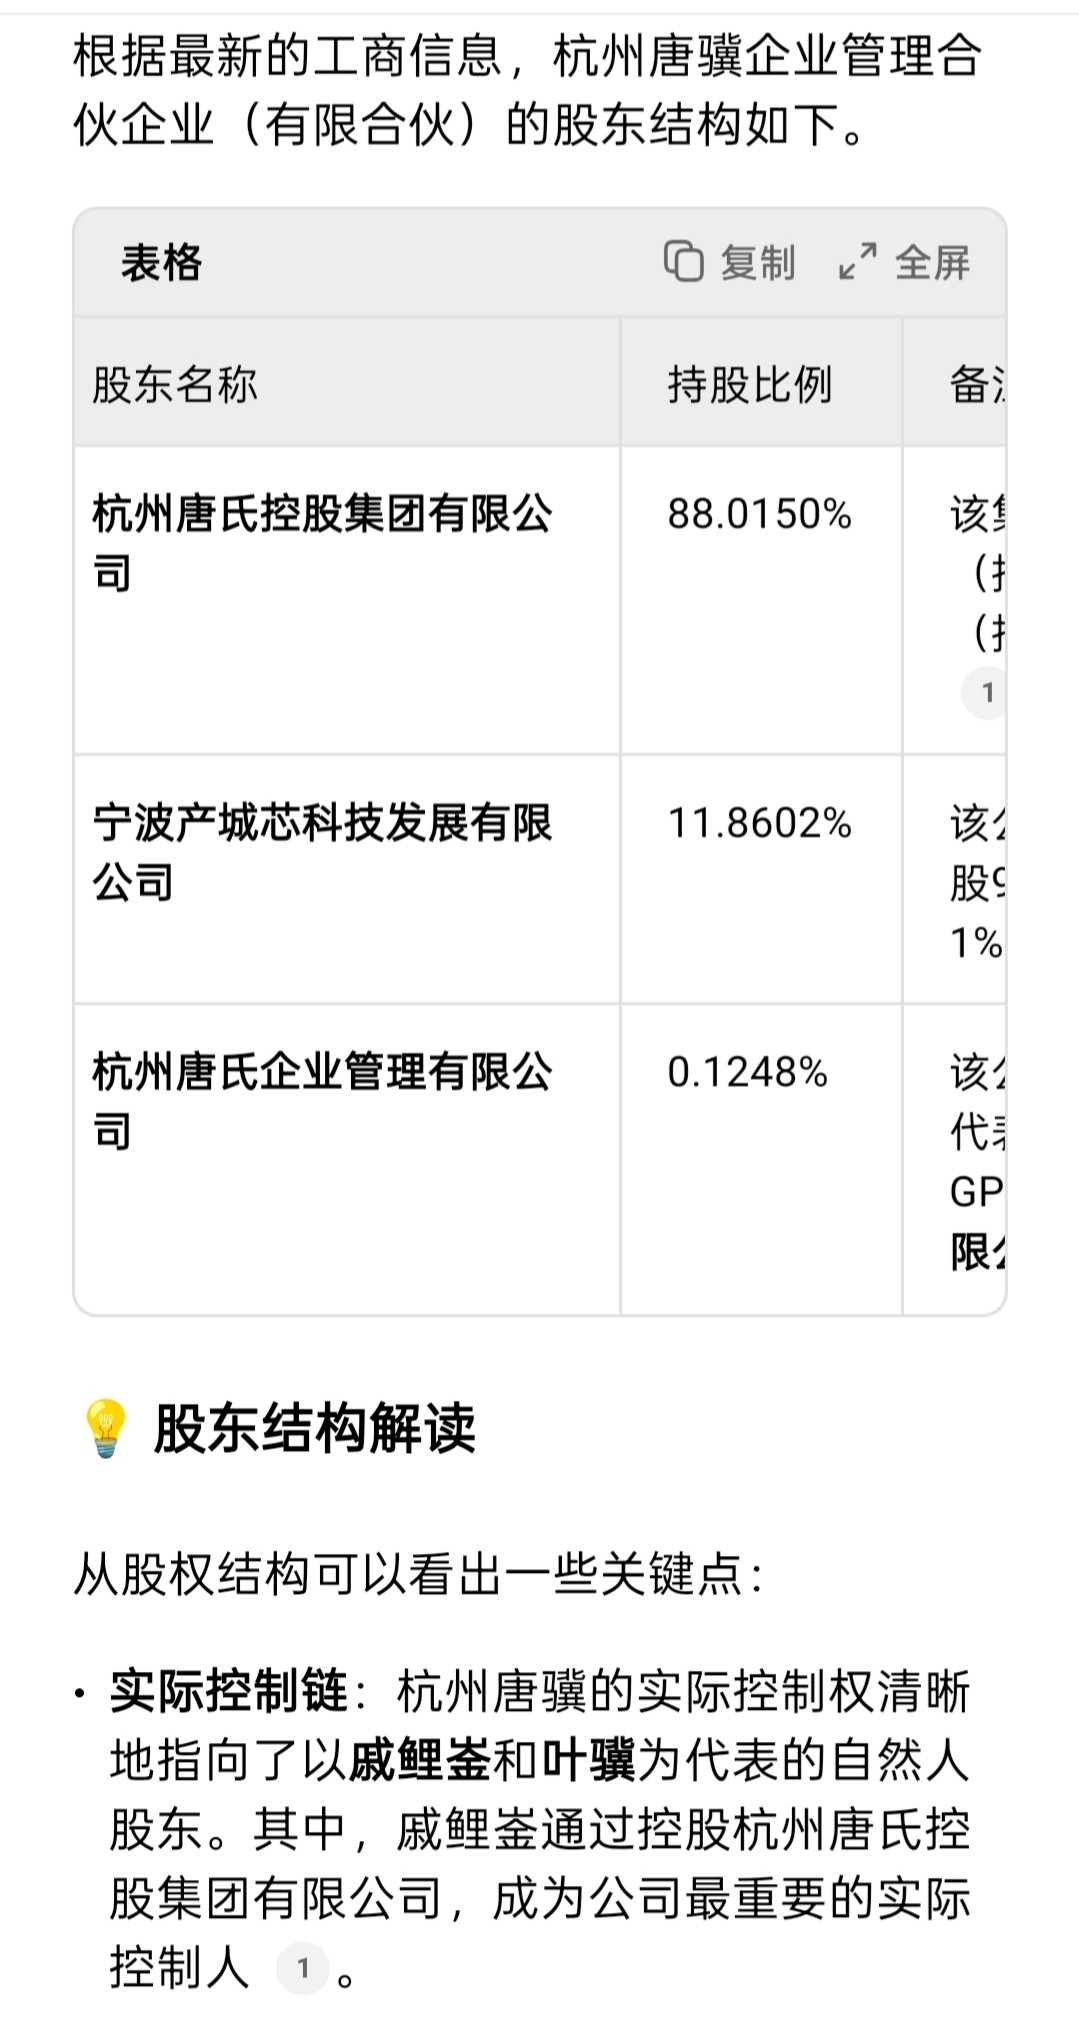The height and width of the screenshot is (2020, 1079).
Task: Click the fullscreen expand arrows icon
Action: click(857, 262)
